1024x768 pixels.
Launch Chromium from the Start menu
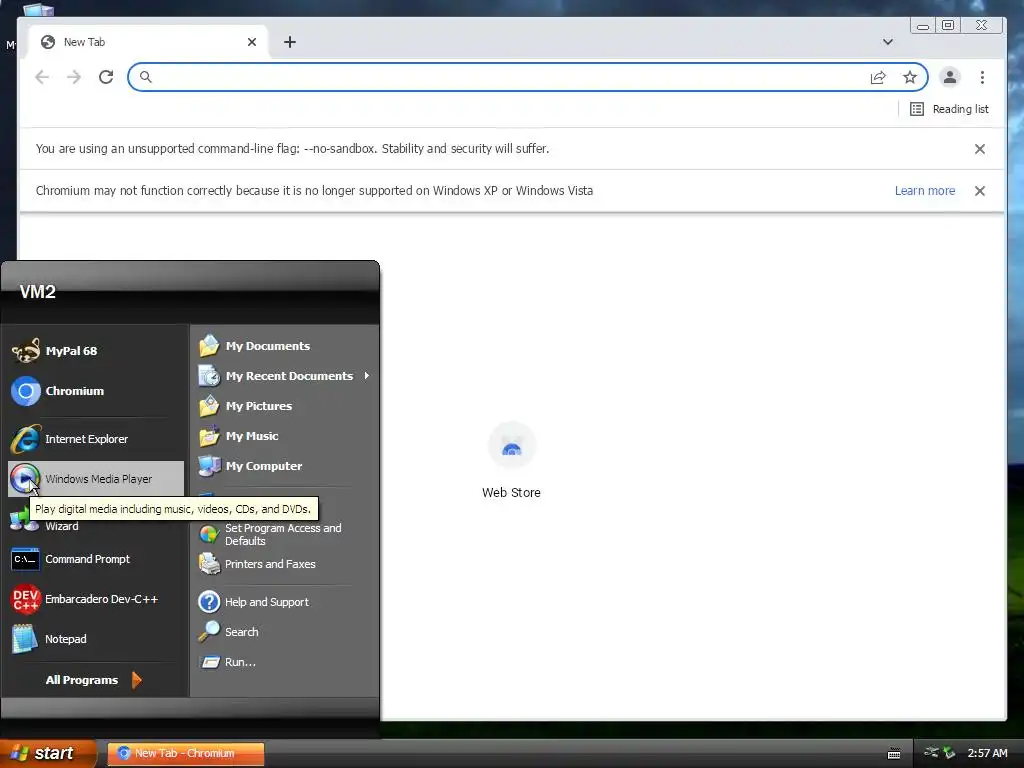tap(95, 391)
